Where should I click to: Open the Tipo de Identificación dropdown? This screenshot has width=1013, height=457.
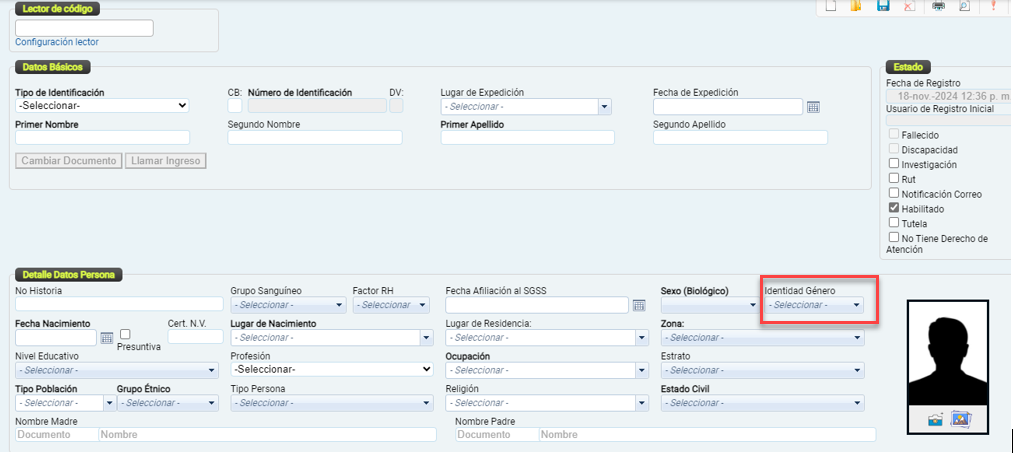point(102,105)
